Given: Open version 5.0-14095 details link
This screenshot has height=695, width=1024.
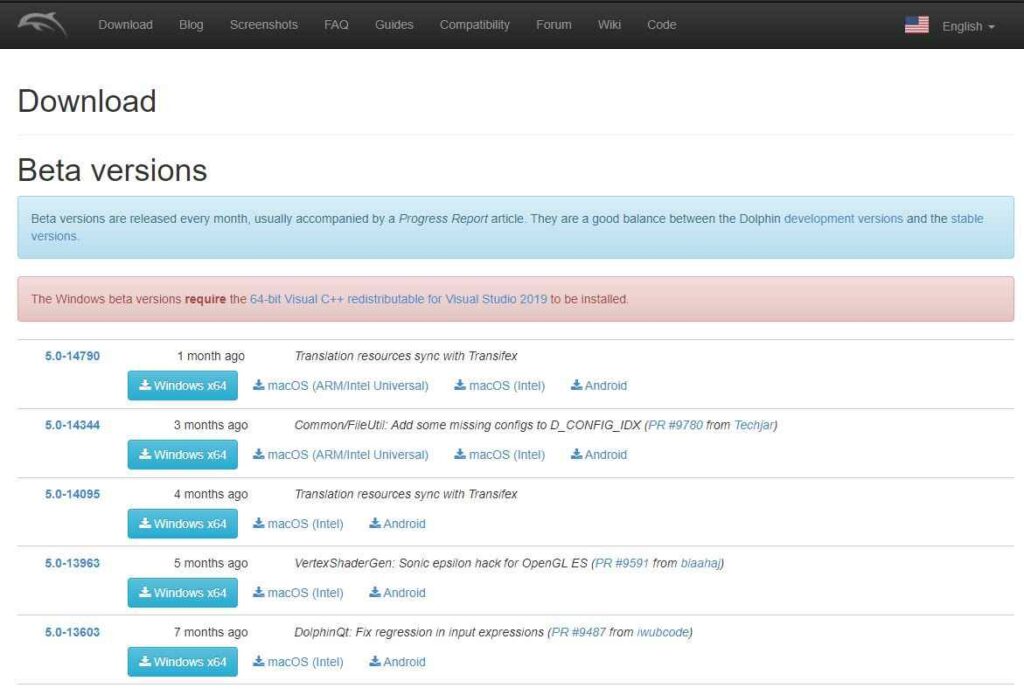Looking at the screenshot, I should (x=72, y=494).
